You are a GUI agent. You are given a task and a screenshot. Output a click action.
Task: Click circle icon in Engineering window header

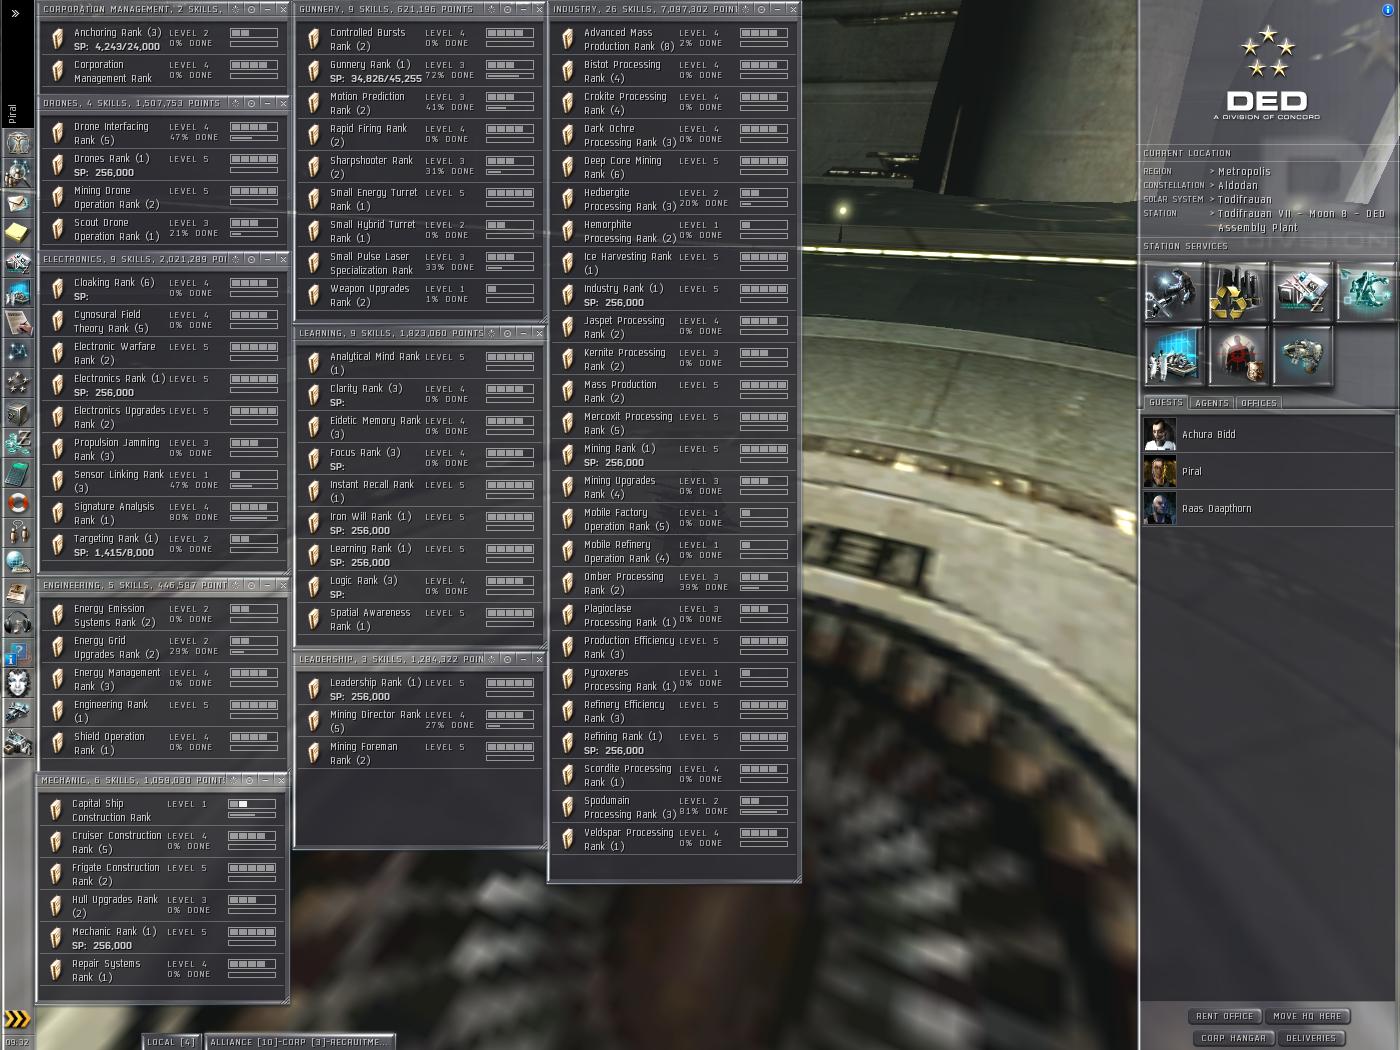coord(252,585)
